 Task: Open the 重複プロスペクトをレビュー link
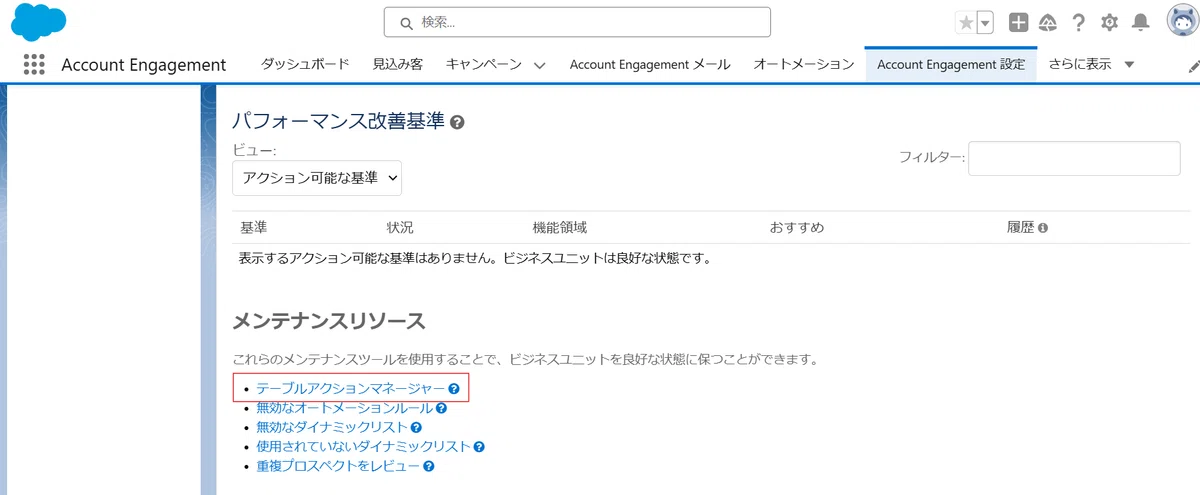pyautogui.click(x=338, y=466)
